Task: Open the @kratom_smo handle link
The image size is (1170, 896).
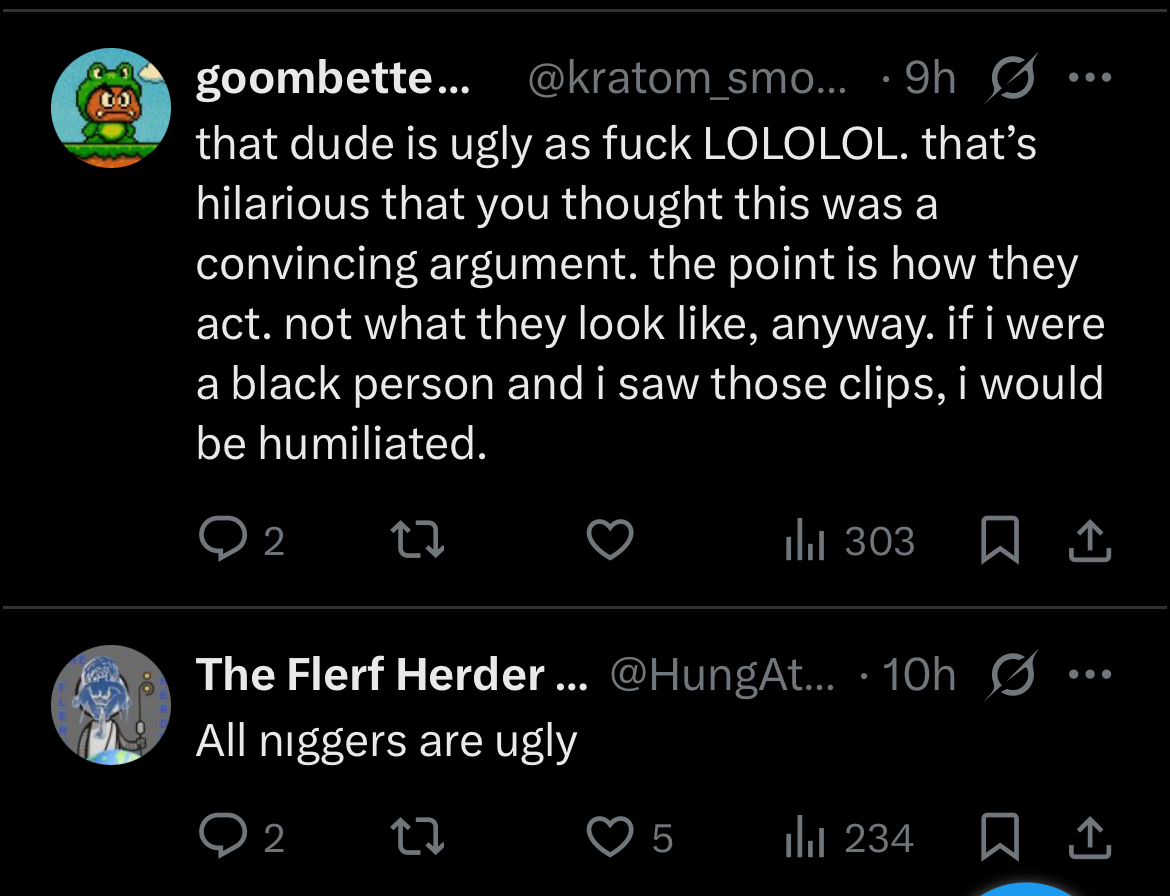Action: coord(685,79)
